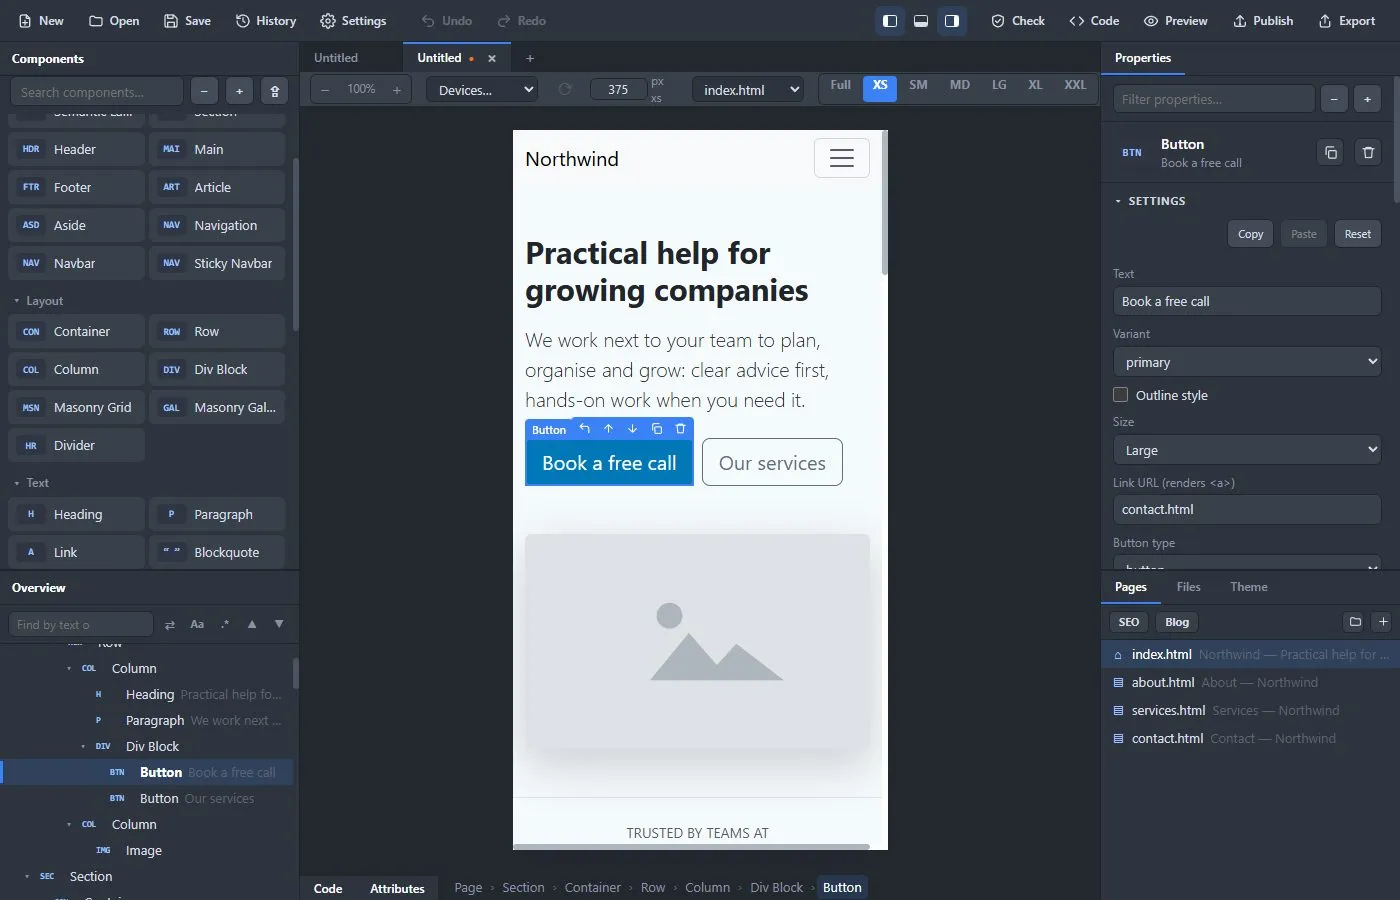Toggle regex search in Overview

(x=225, y=625)
